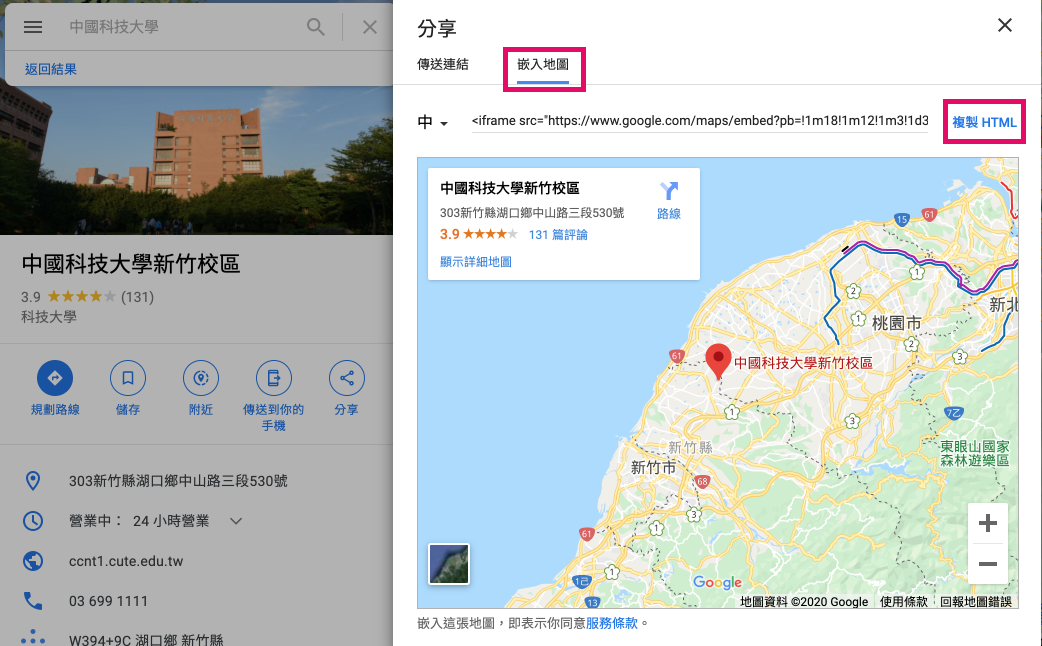Image resolution: width=1042 pixels, height=646 pixels.
Task: Click the Google logo on the map
Action: [717, 582]
